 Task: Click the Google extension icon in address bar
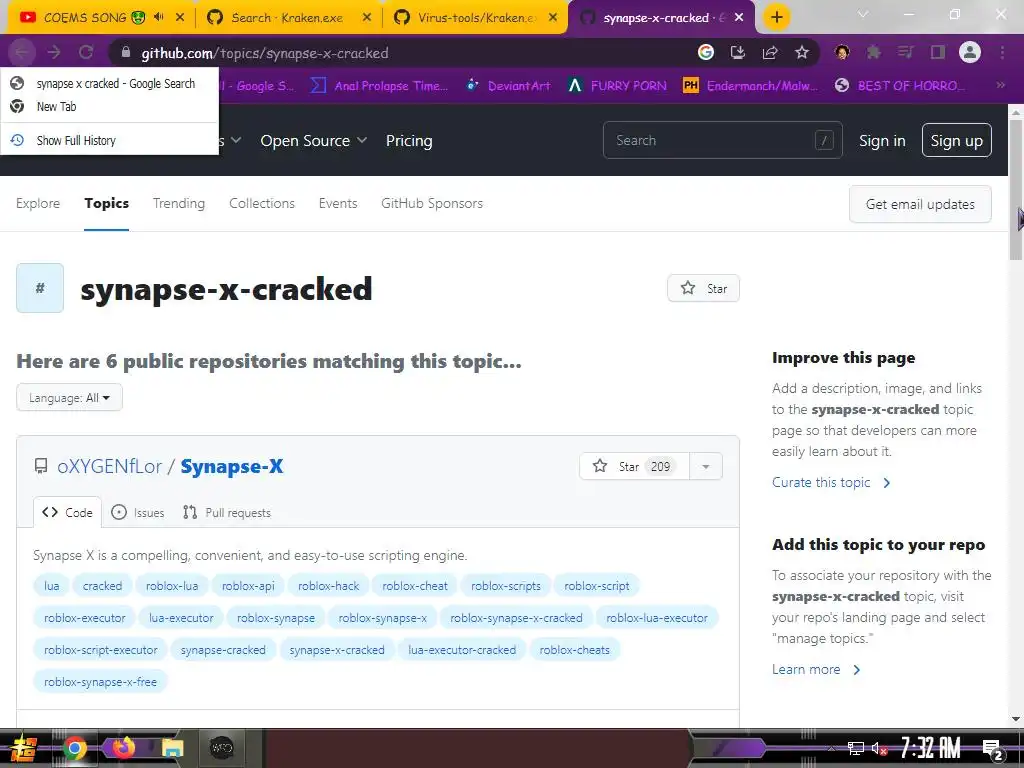click(706, 52)
